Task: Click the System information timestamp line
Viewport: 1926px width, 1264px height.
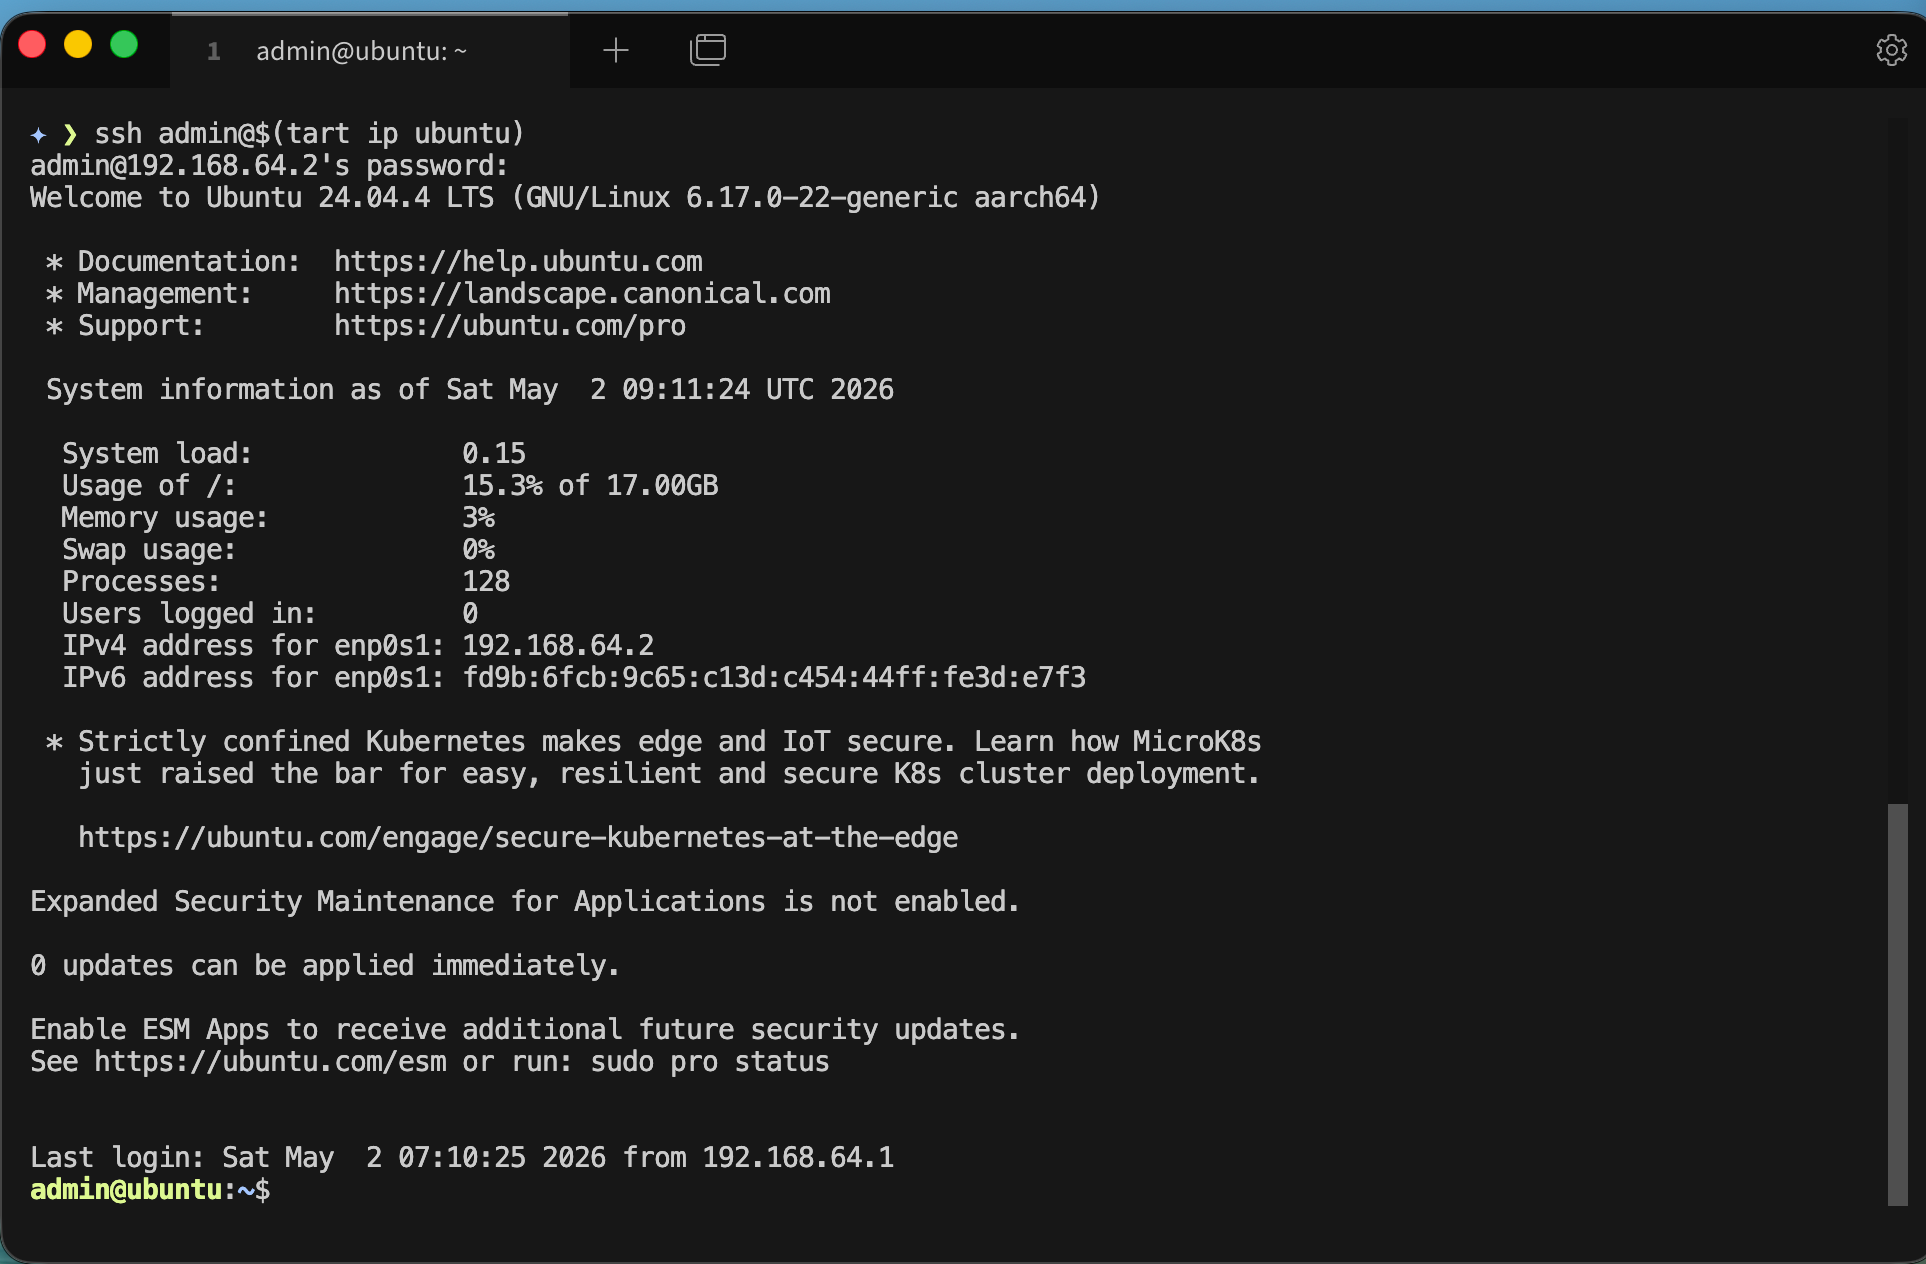Action: point(470,390)
